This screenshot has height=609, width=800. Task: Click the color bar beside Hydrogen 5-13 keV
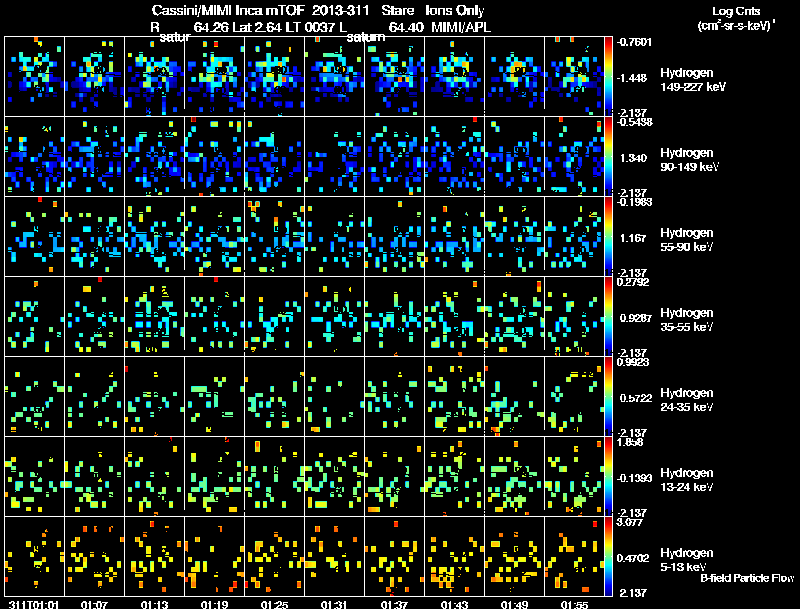coord(608,556)
